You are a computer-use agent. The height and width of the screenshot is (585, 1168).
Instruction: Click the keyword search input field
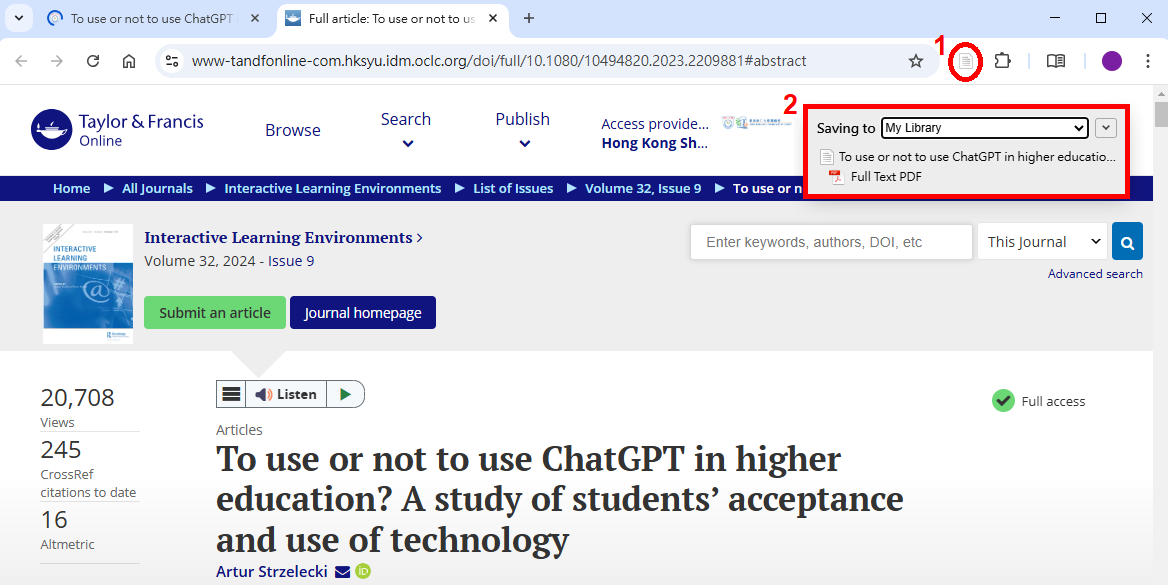point(831,242)
